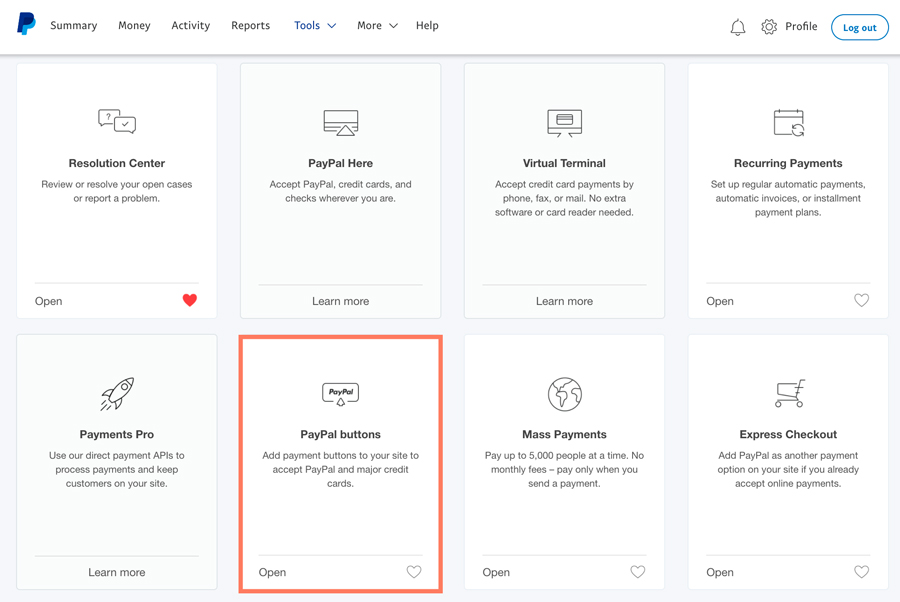Click 'Set up regular automatic payments' description
Viewport: 900px width, 602px height.
click(788, 198)
